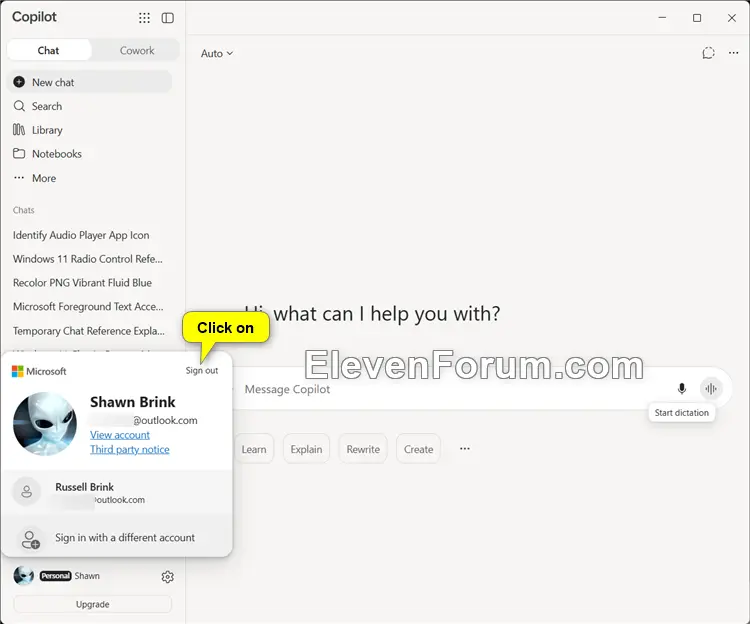Toggle the sidebar panel icon
The height and width of the screenshot is (624, 750).
pos(167,18)
